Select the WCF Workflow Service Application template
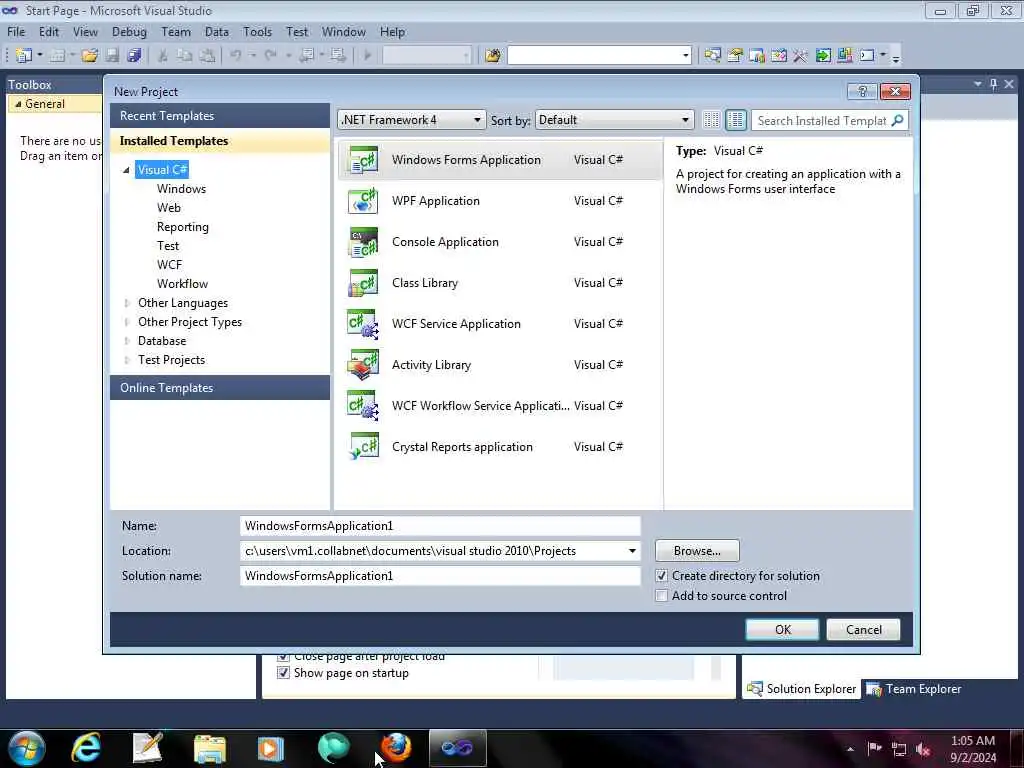 [x=500, y=406]
